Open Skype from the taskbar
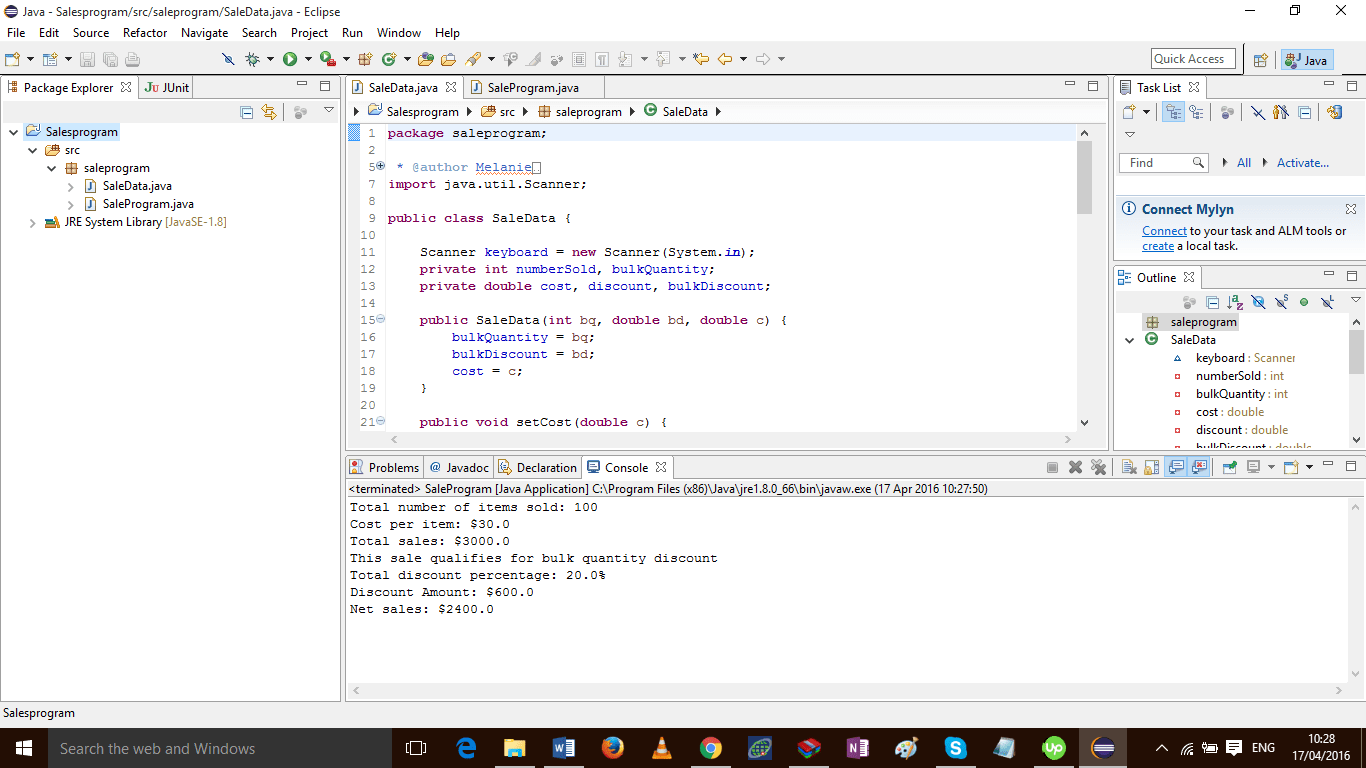Viewport: 1366px width, 768px height. click(956, 748)
